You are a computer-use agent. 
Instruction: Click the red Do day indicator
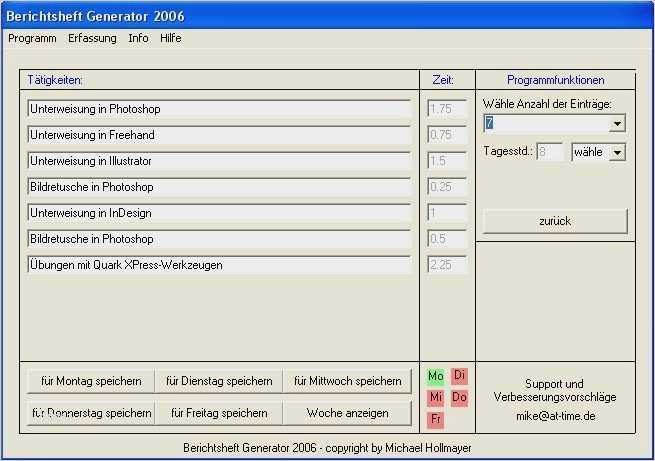[459, 397]
